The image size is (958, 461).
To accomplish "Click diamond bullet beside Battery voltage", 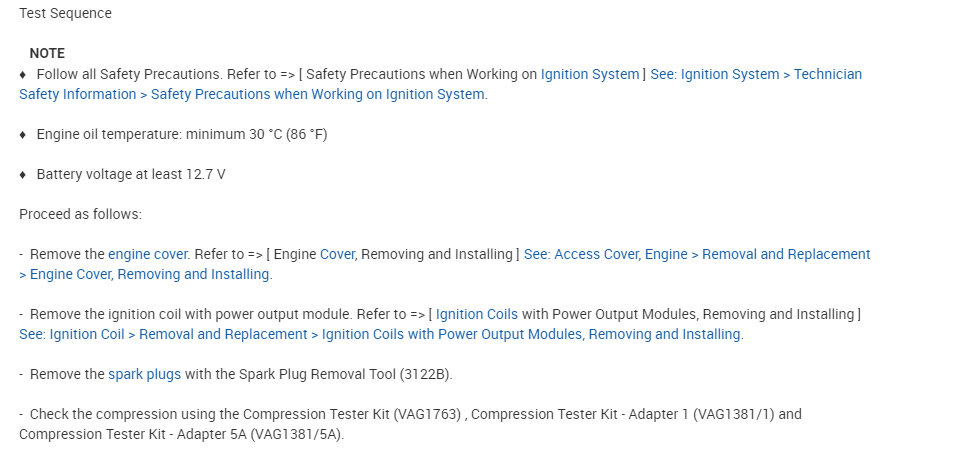I will point(23,174).
